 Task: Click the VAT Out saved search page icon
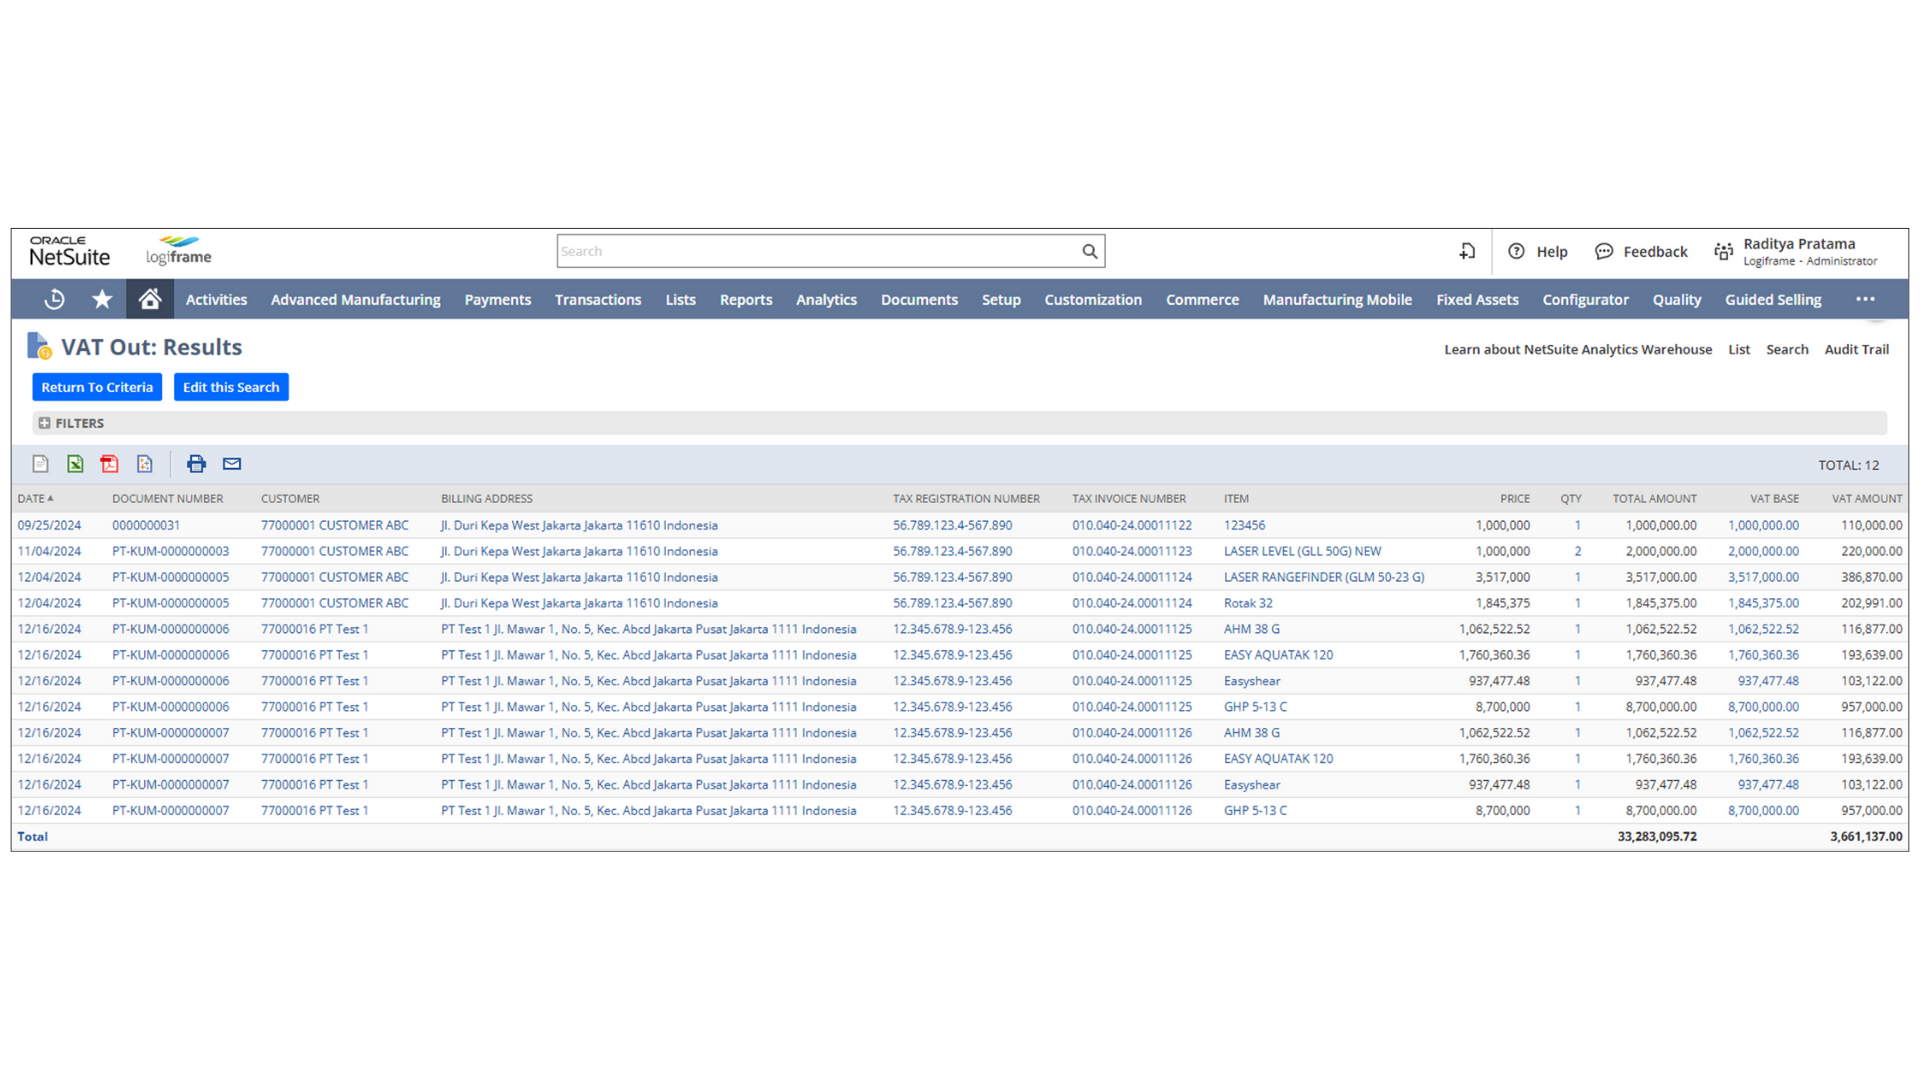(39, 346)
